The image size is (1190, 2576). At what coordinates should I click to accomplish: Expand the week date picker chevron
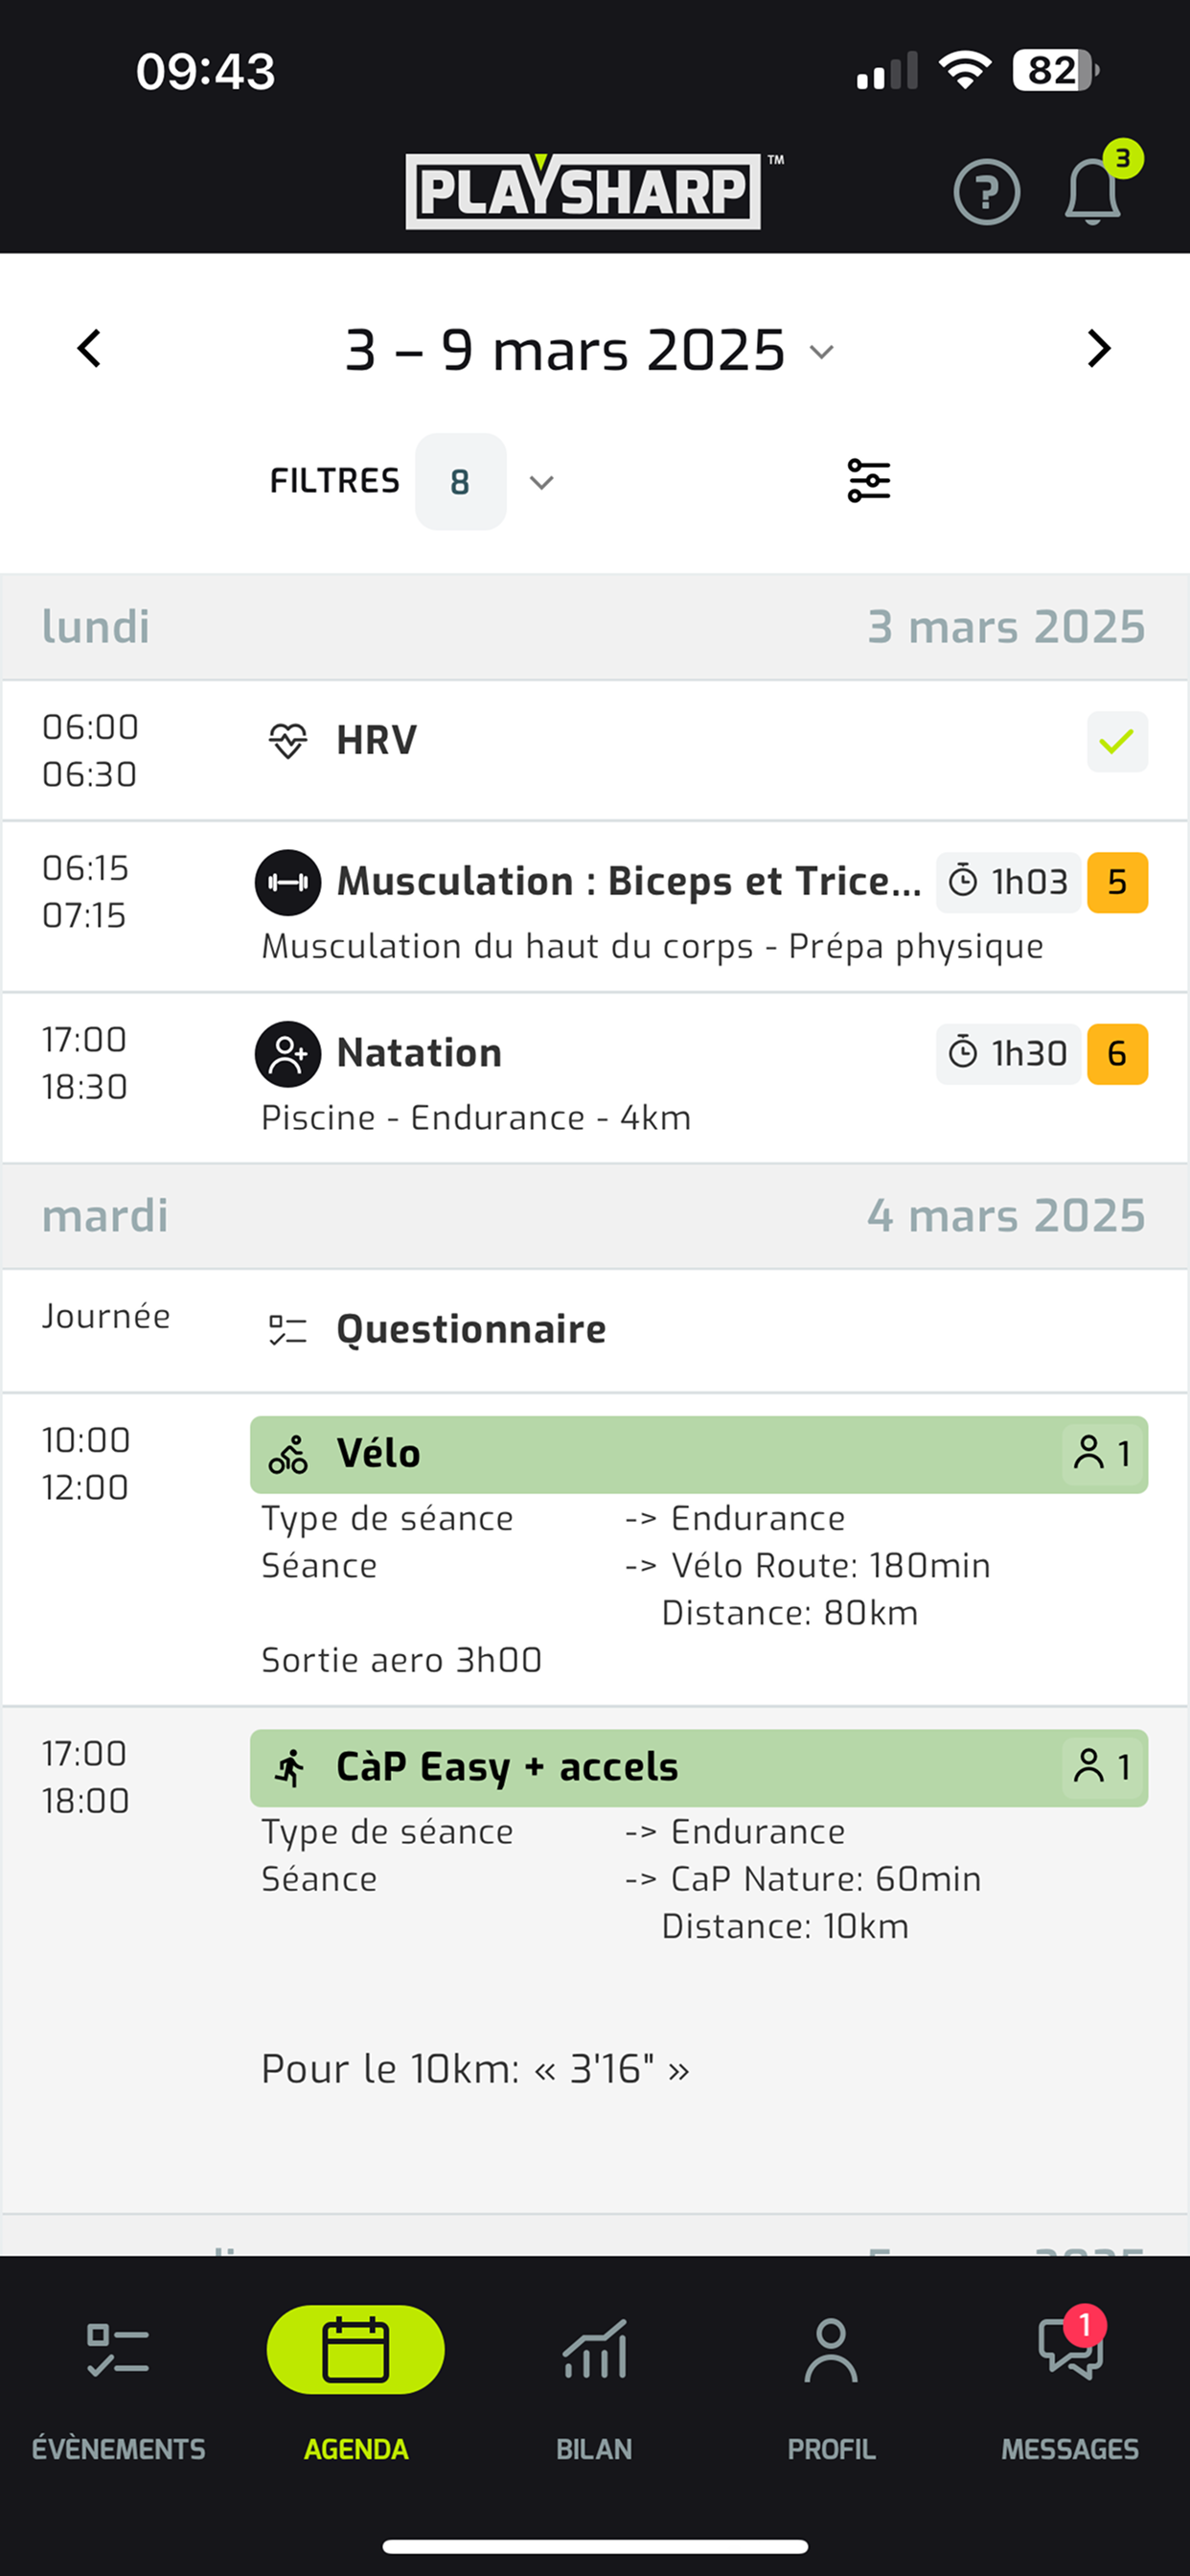click(x=821, y=352)
